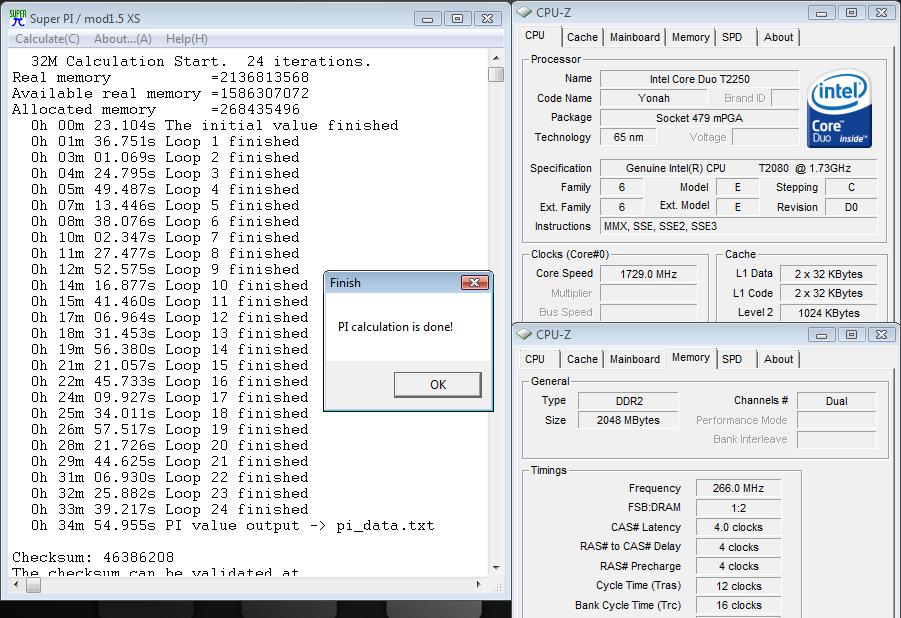Click Cycle Time (Tras) value '12 clocks'
901x618 pixels.
[738, 586]
